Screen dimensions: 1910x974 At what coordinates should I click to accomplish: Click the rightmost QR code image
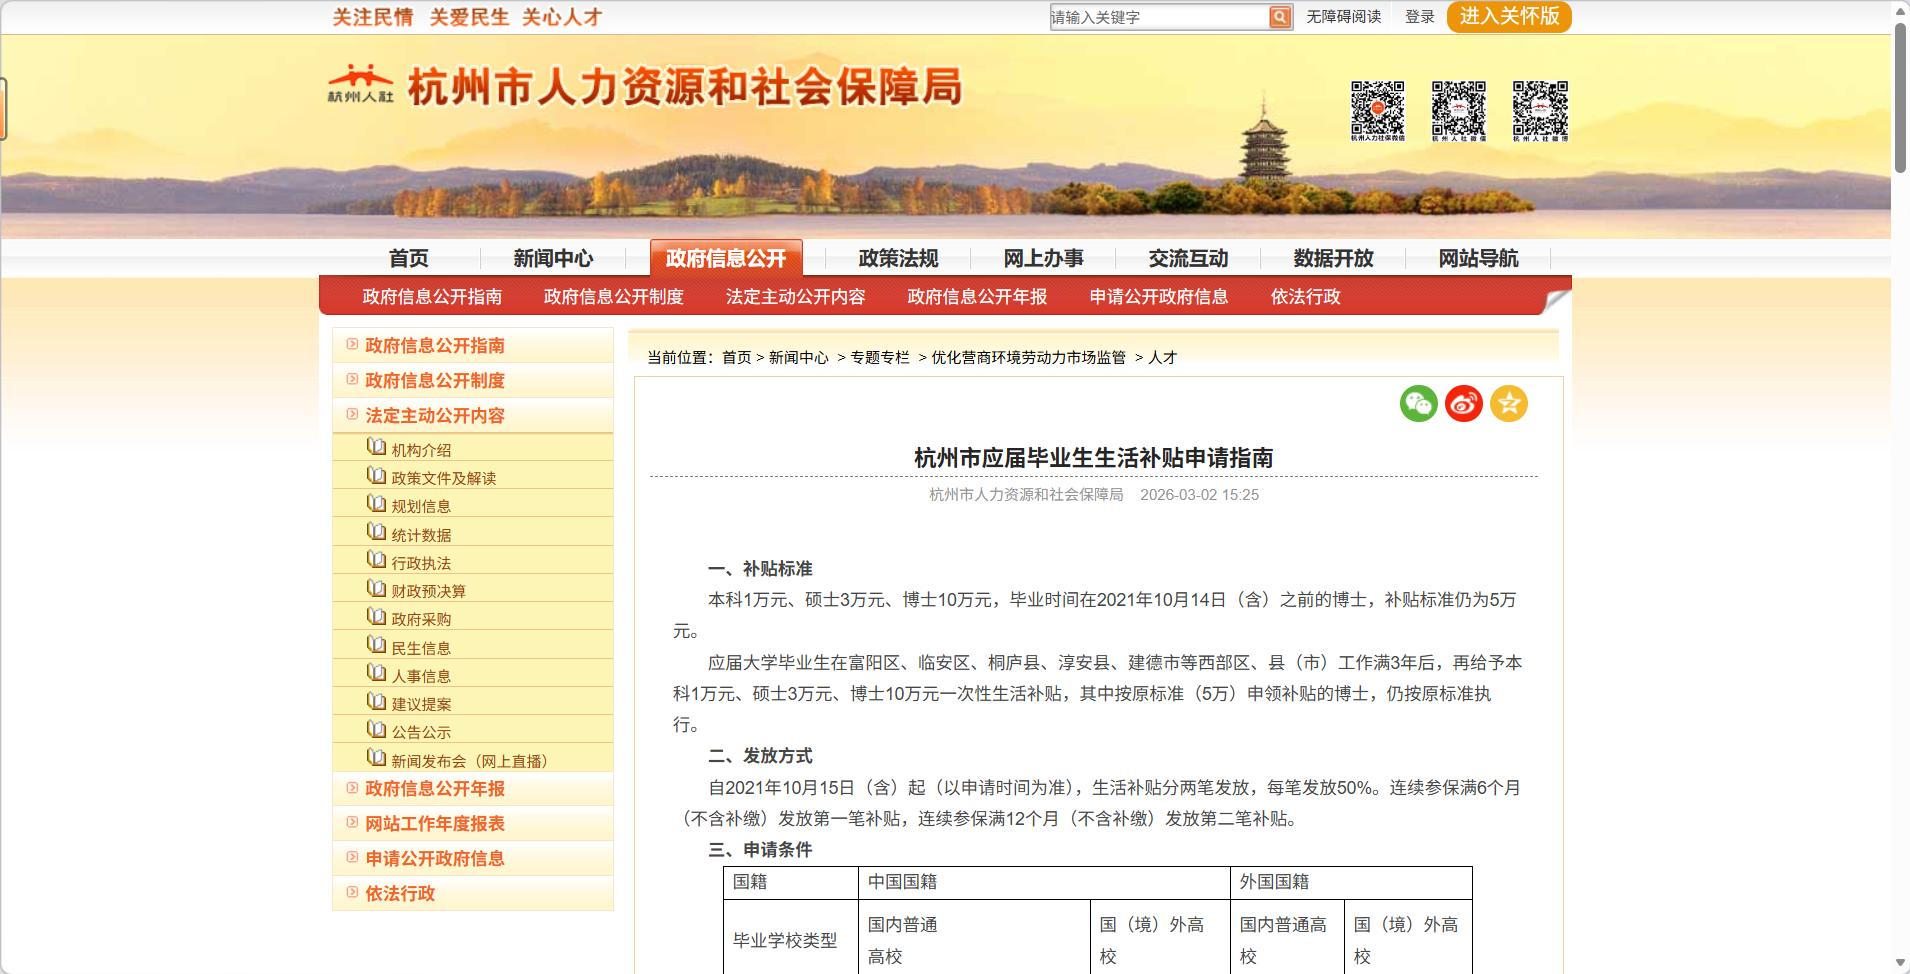click(x=1540, y=109)
